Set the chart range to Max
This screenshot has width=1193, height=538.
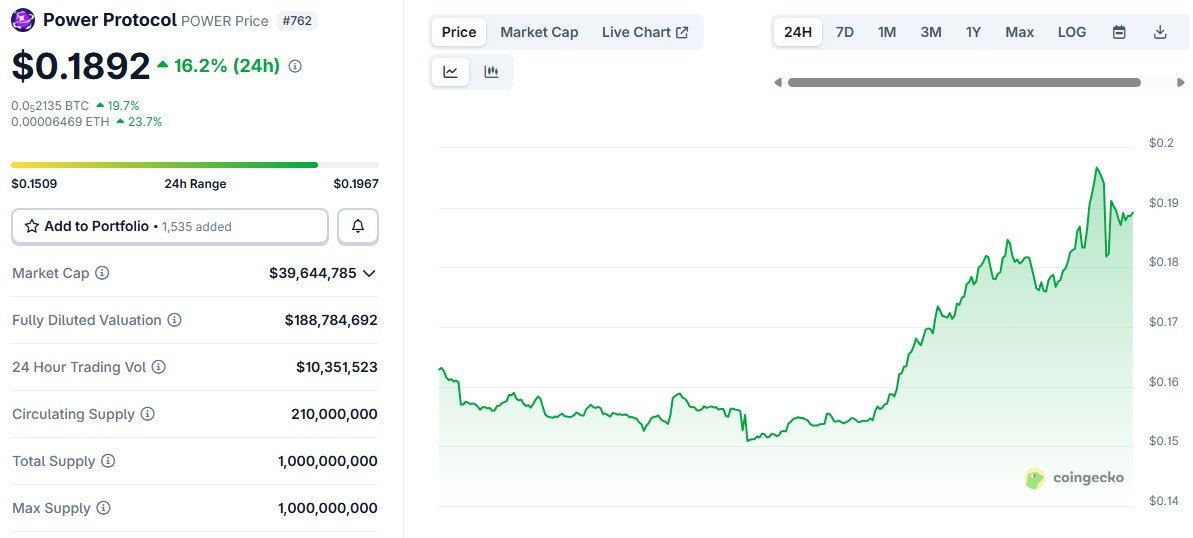pos(1020,32)
